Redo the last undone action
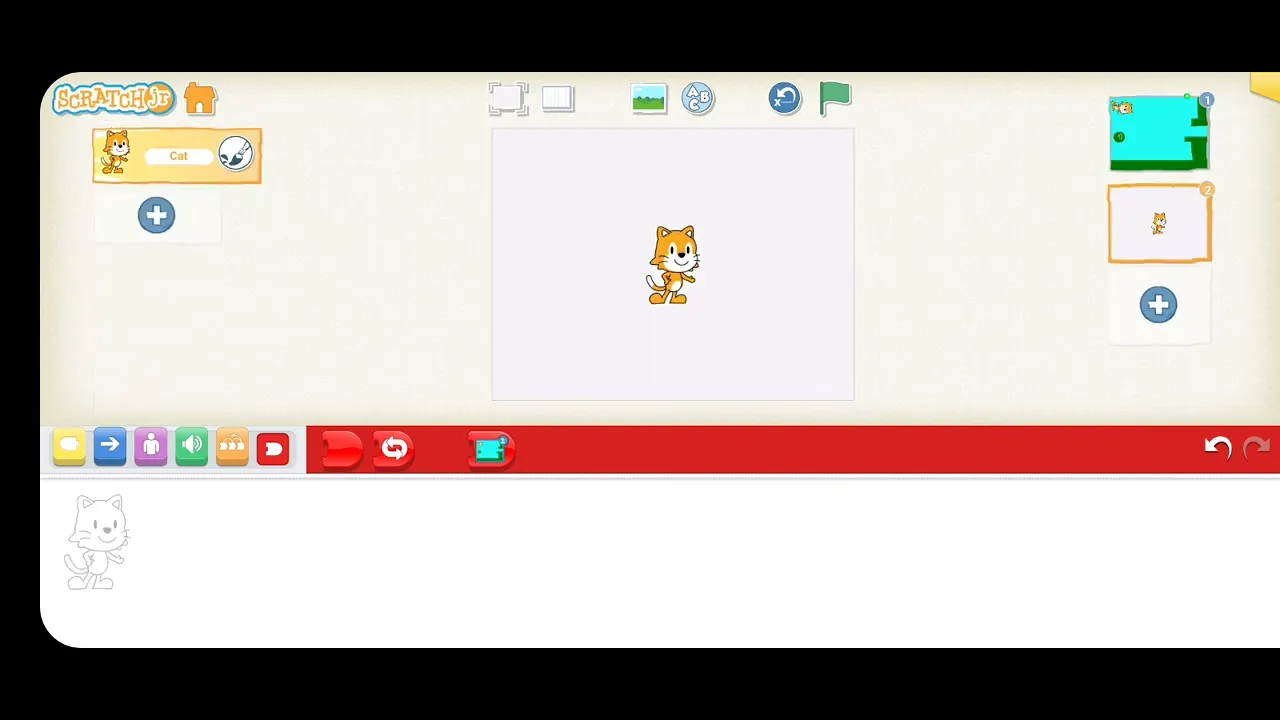Screen dimensions: 1280x720 pos(1256,447)
